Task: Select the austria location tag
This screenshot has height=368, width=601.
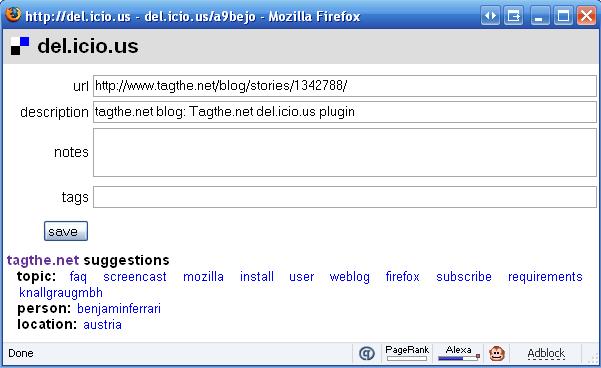Action: pyautogui.click(x=102, y=325)
